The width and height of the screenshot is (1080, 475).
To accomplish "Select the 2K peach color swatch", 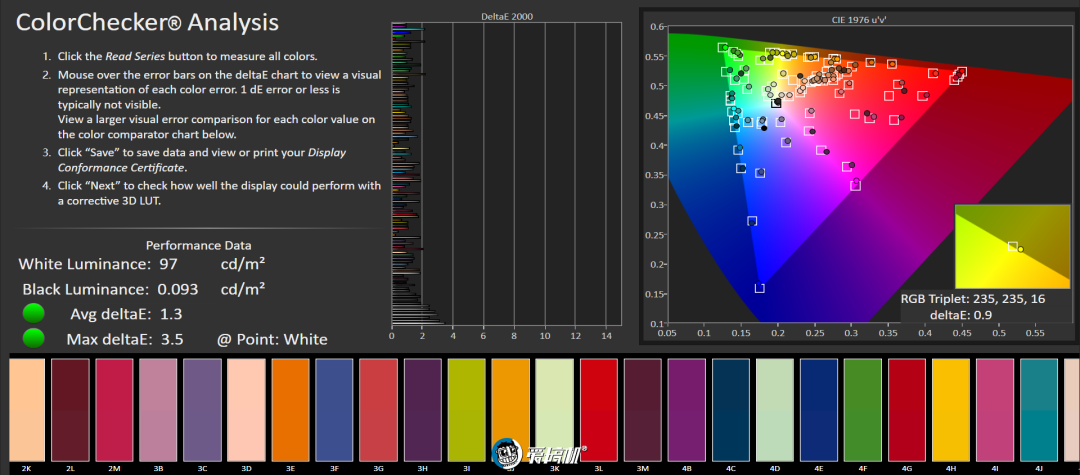I will 27,410.
